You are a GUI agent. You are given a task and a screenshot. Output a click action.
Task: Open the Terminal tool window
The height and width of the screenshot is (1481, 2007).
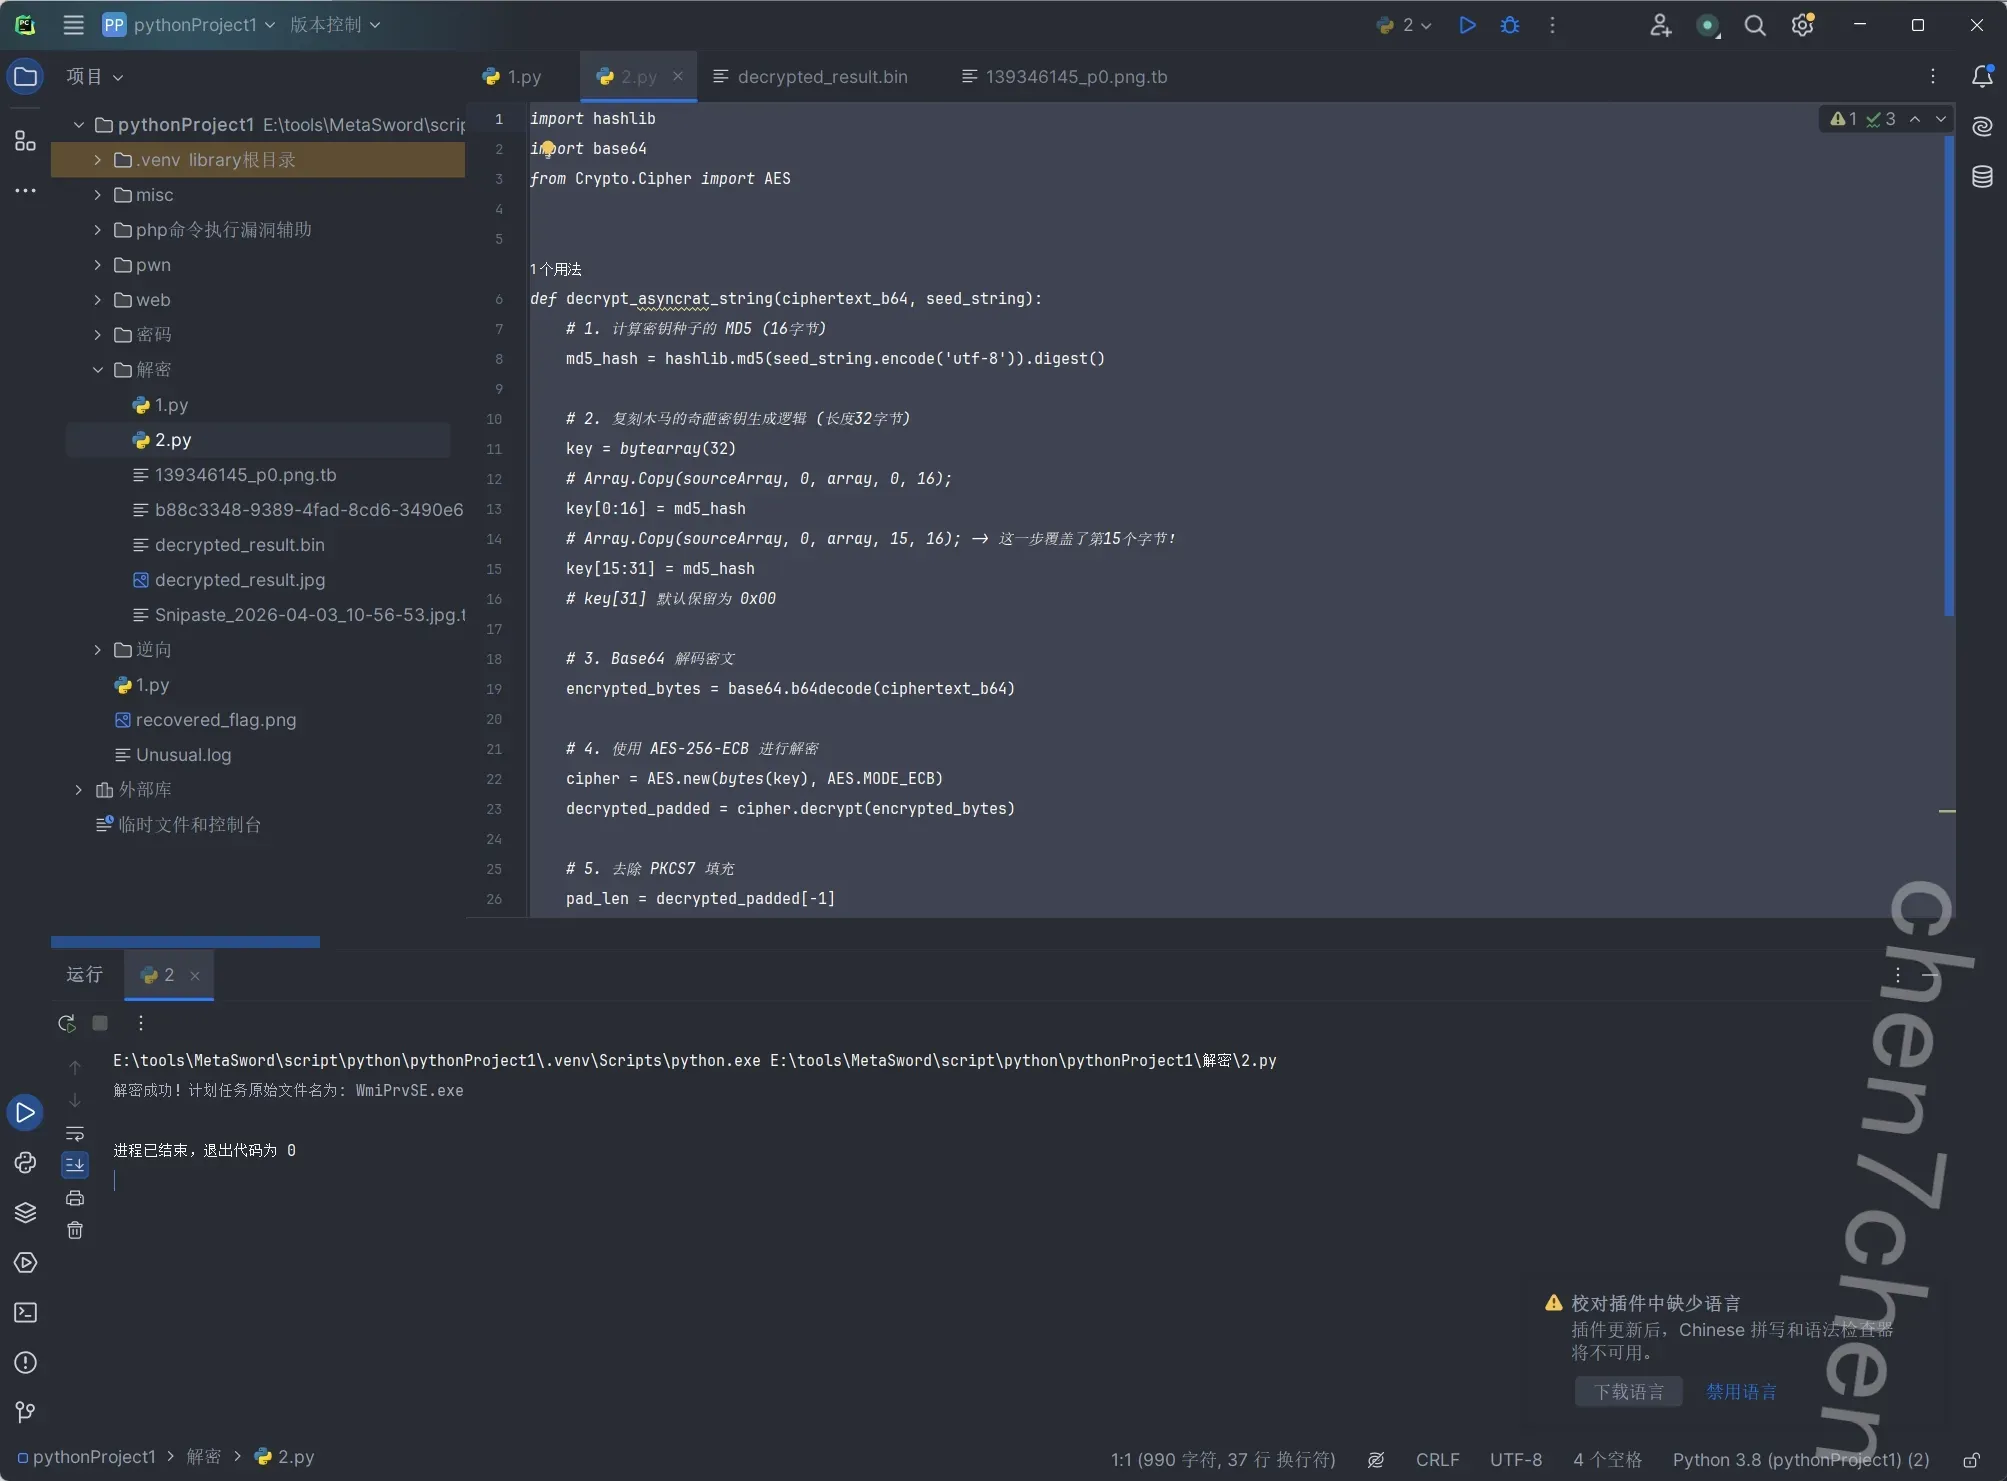click(x=26, y=1313)
